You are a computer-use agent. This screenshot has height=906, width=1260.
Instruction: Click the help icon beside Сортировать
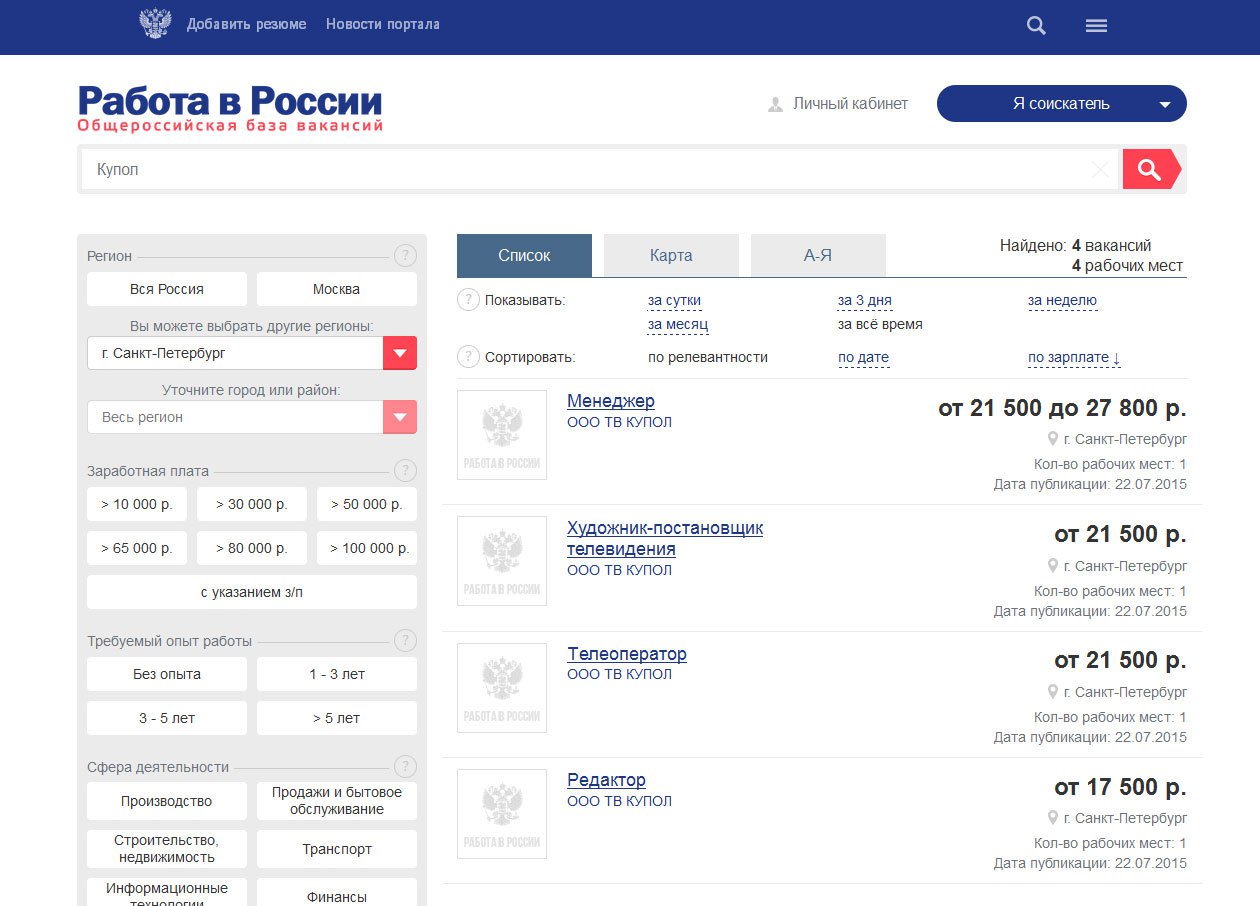[x=468, y=357]
